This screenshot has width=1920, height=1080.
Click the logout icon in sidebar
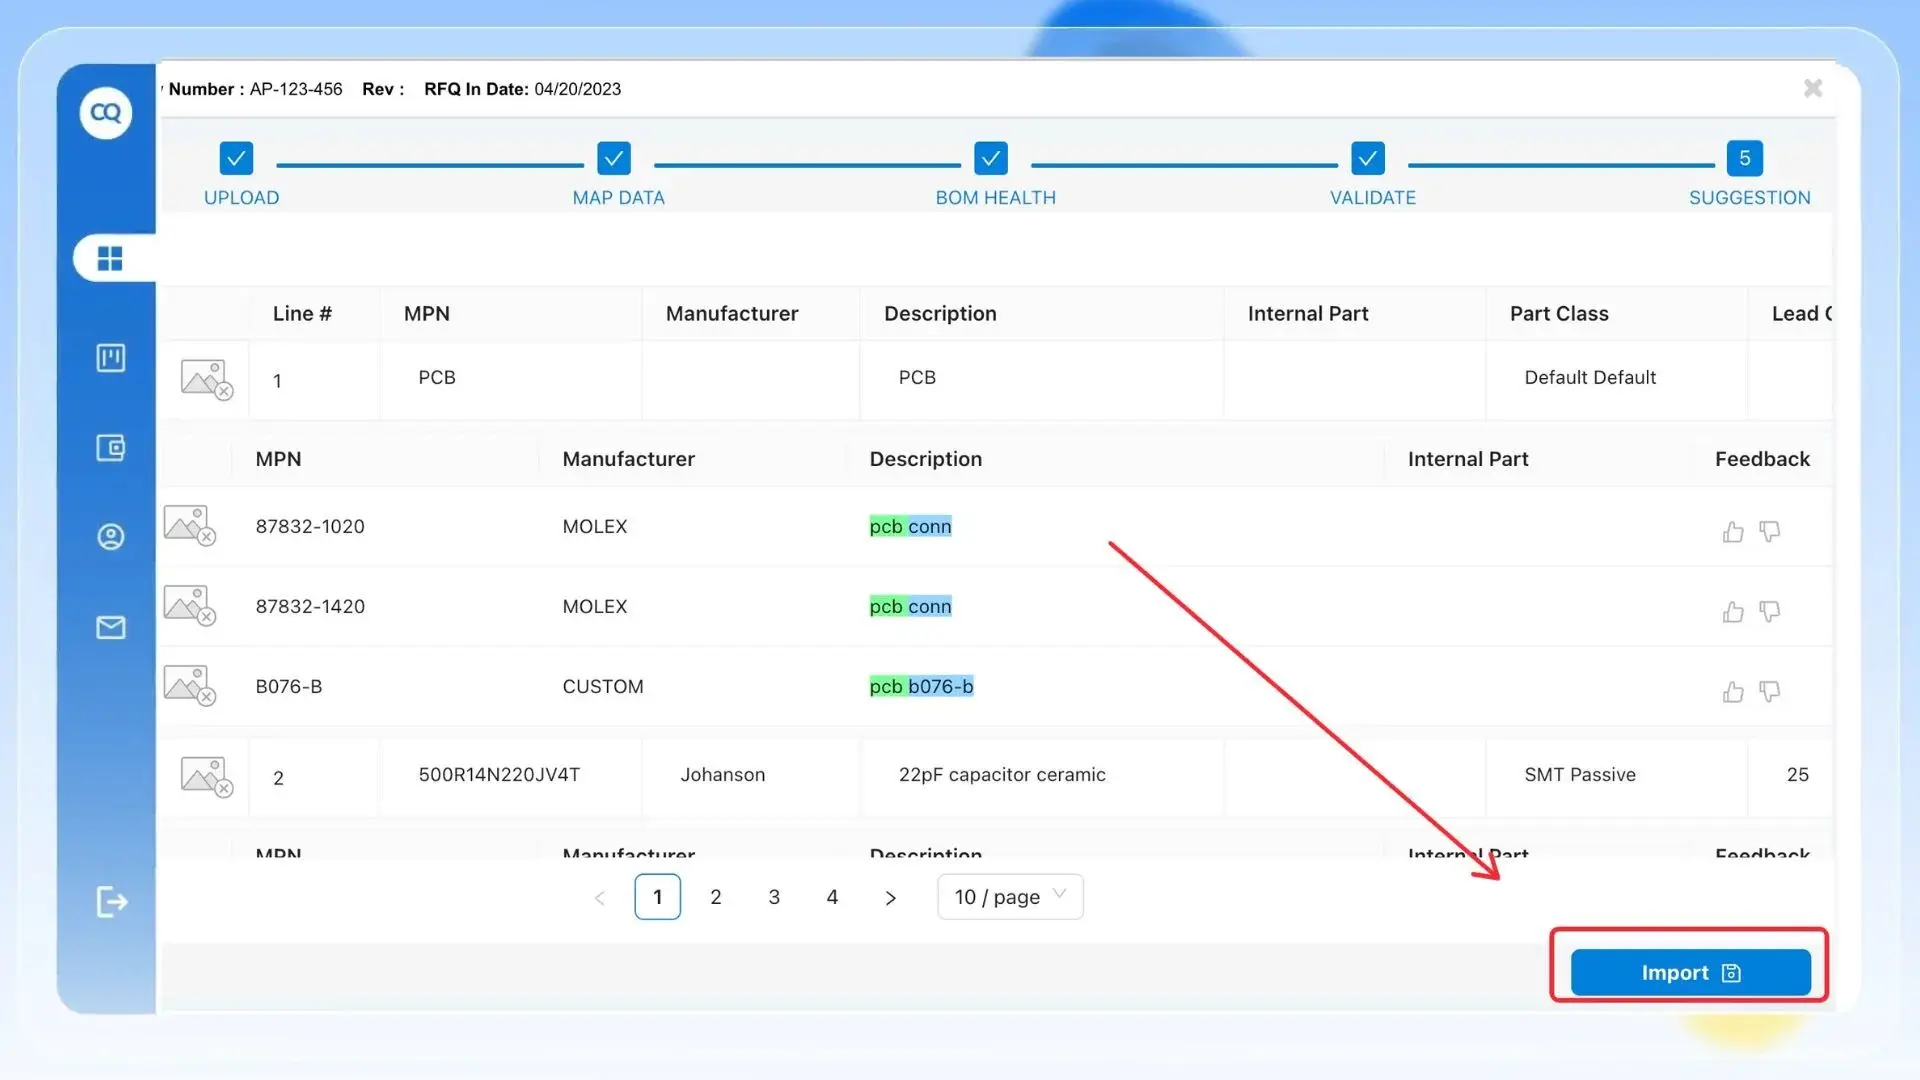coord(111,902)
